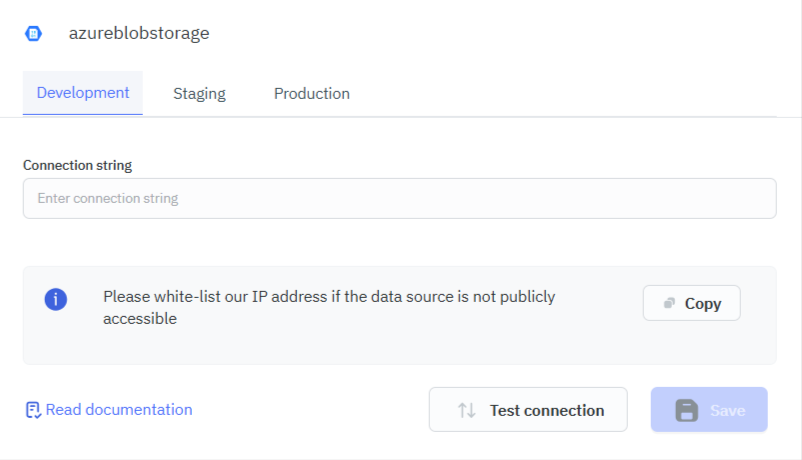Click the Connection string field label

(x=77, y=165)
